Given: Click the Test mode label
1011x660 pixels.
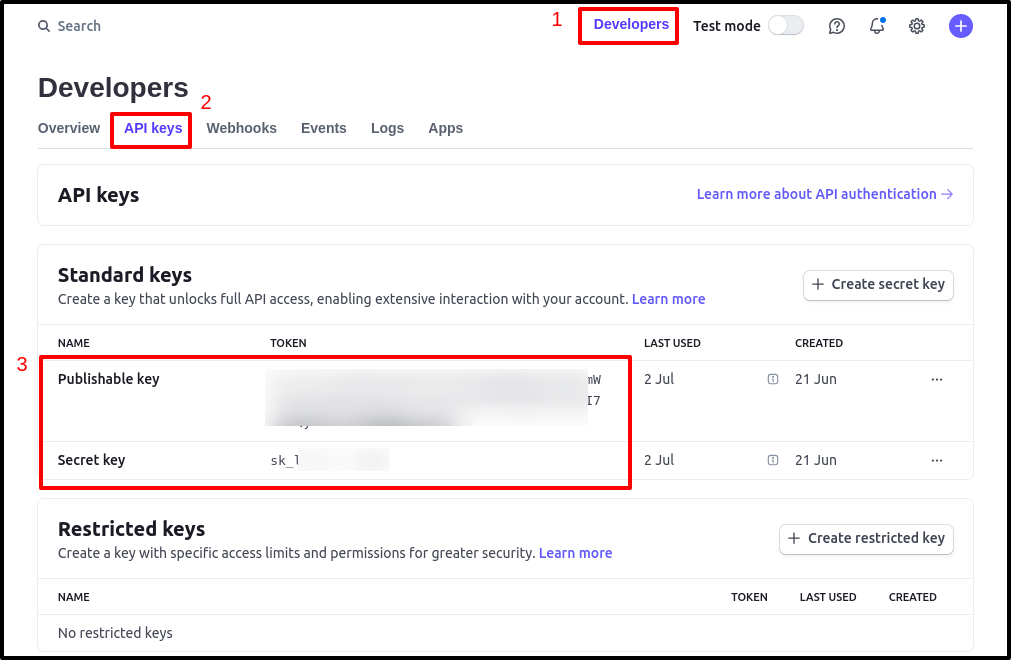Looking at the screenshot, I should (x=727, y=26).
